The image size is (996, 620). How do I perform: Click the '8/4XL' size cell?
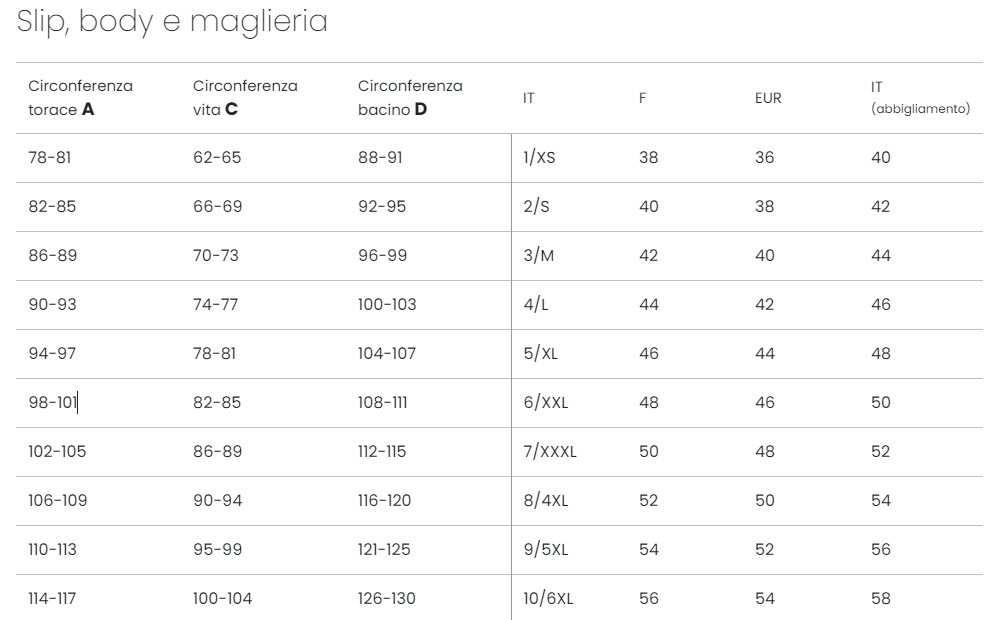[546, 500]
